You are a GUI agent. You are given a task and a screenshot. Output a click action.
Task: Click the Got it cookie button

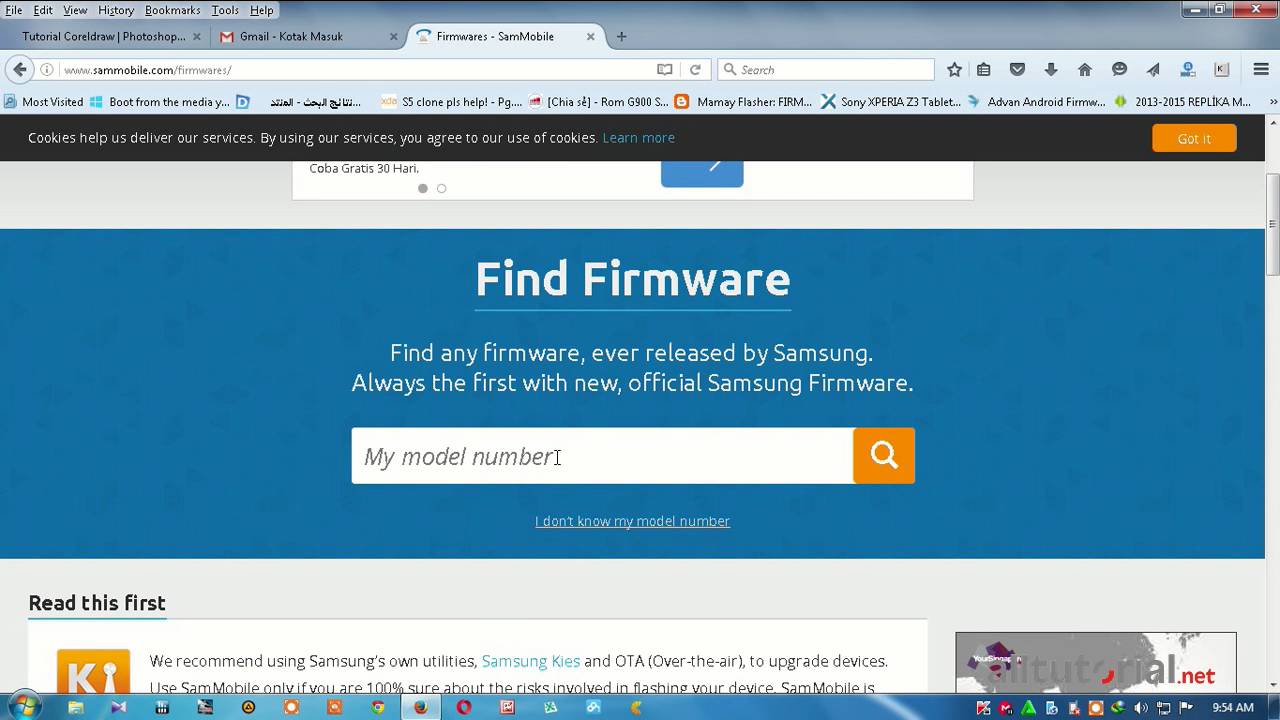tap(1194, 138)
